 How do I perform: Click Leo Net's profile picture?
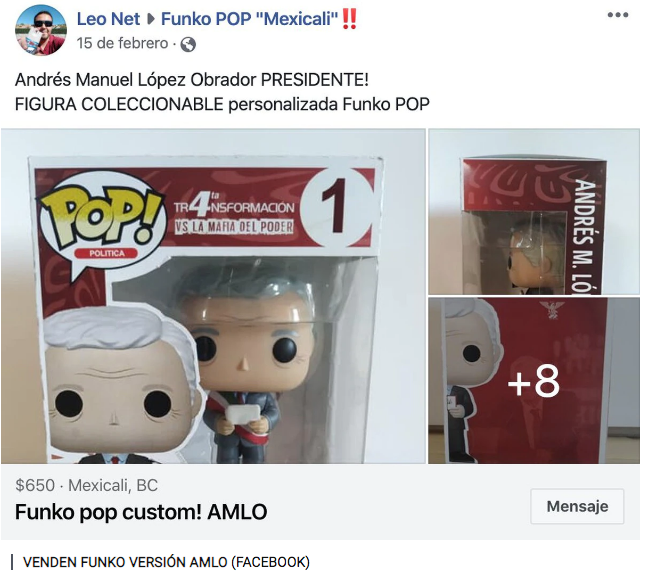pyautogui.click(x=41, y=30)
